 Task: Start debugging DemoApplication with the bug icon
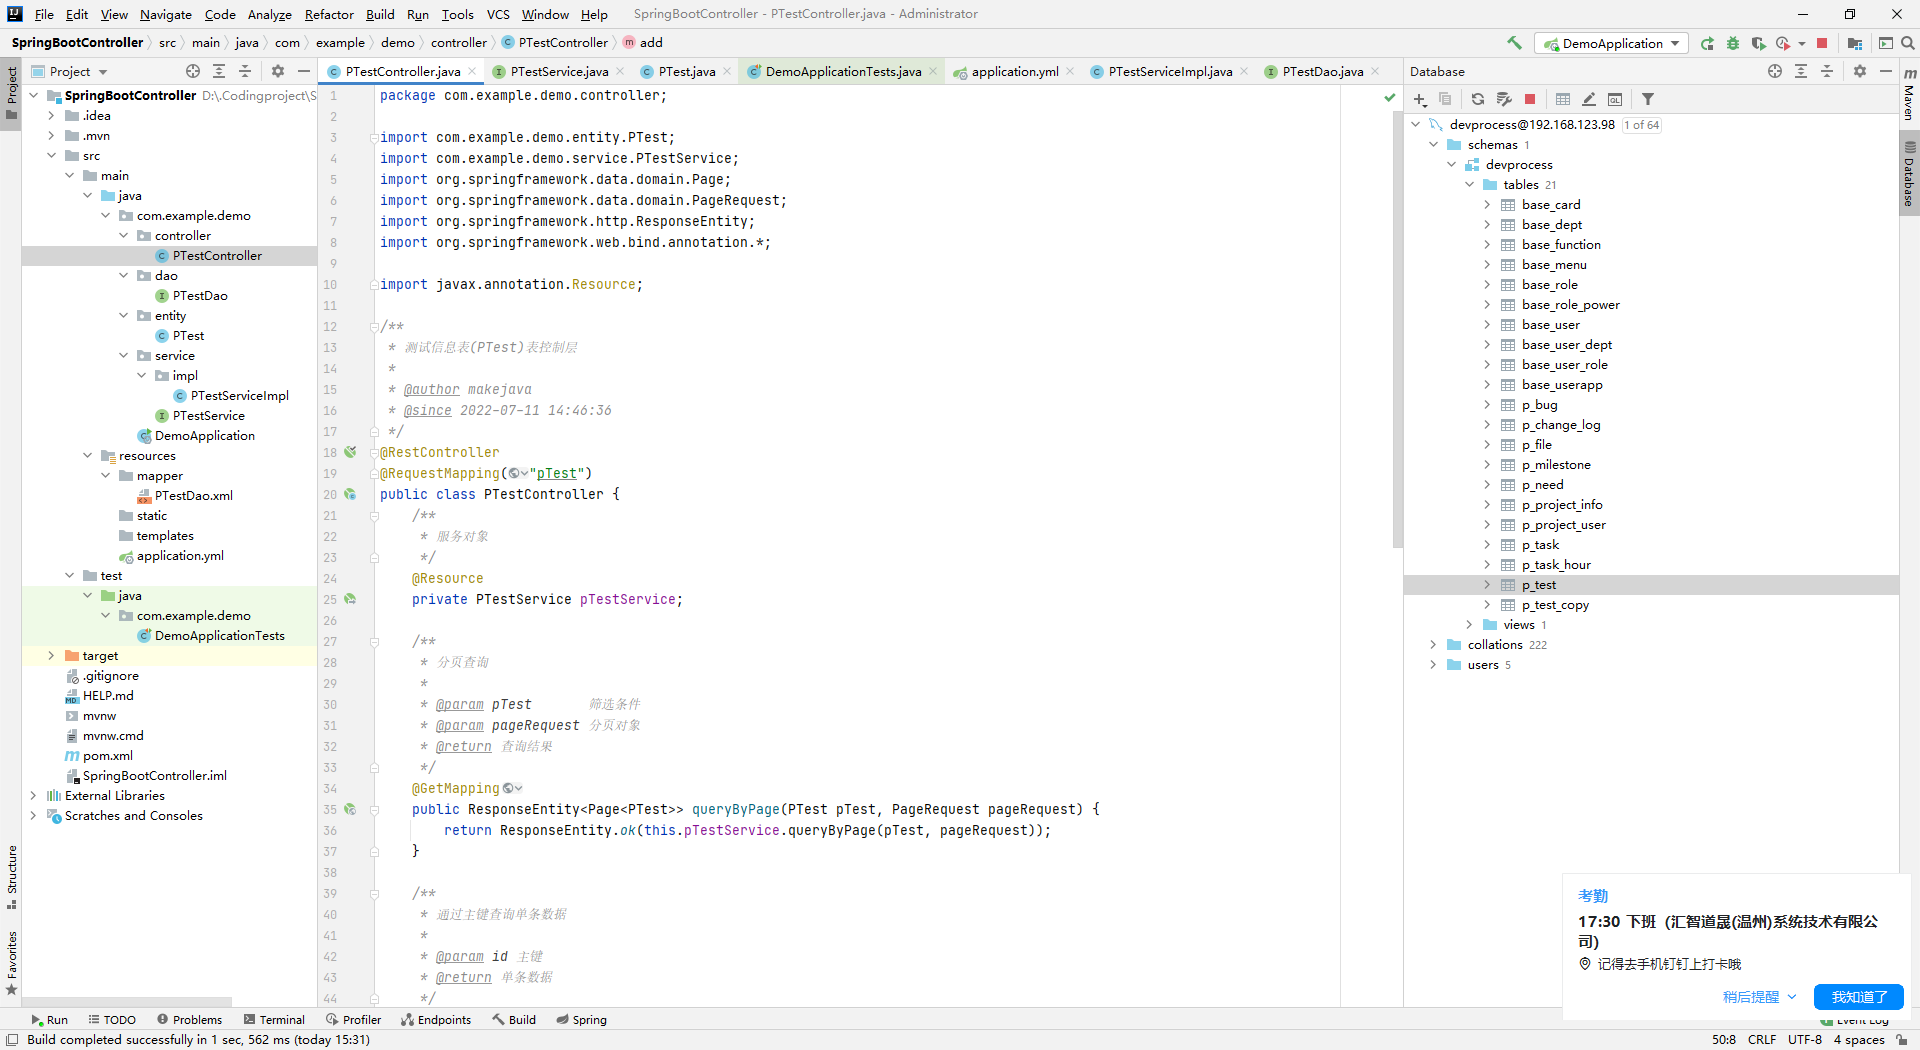pos(1733,43)
